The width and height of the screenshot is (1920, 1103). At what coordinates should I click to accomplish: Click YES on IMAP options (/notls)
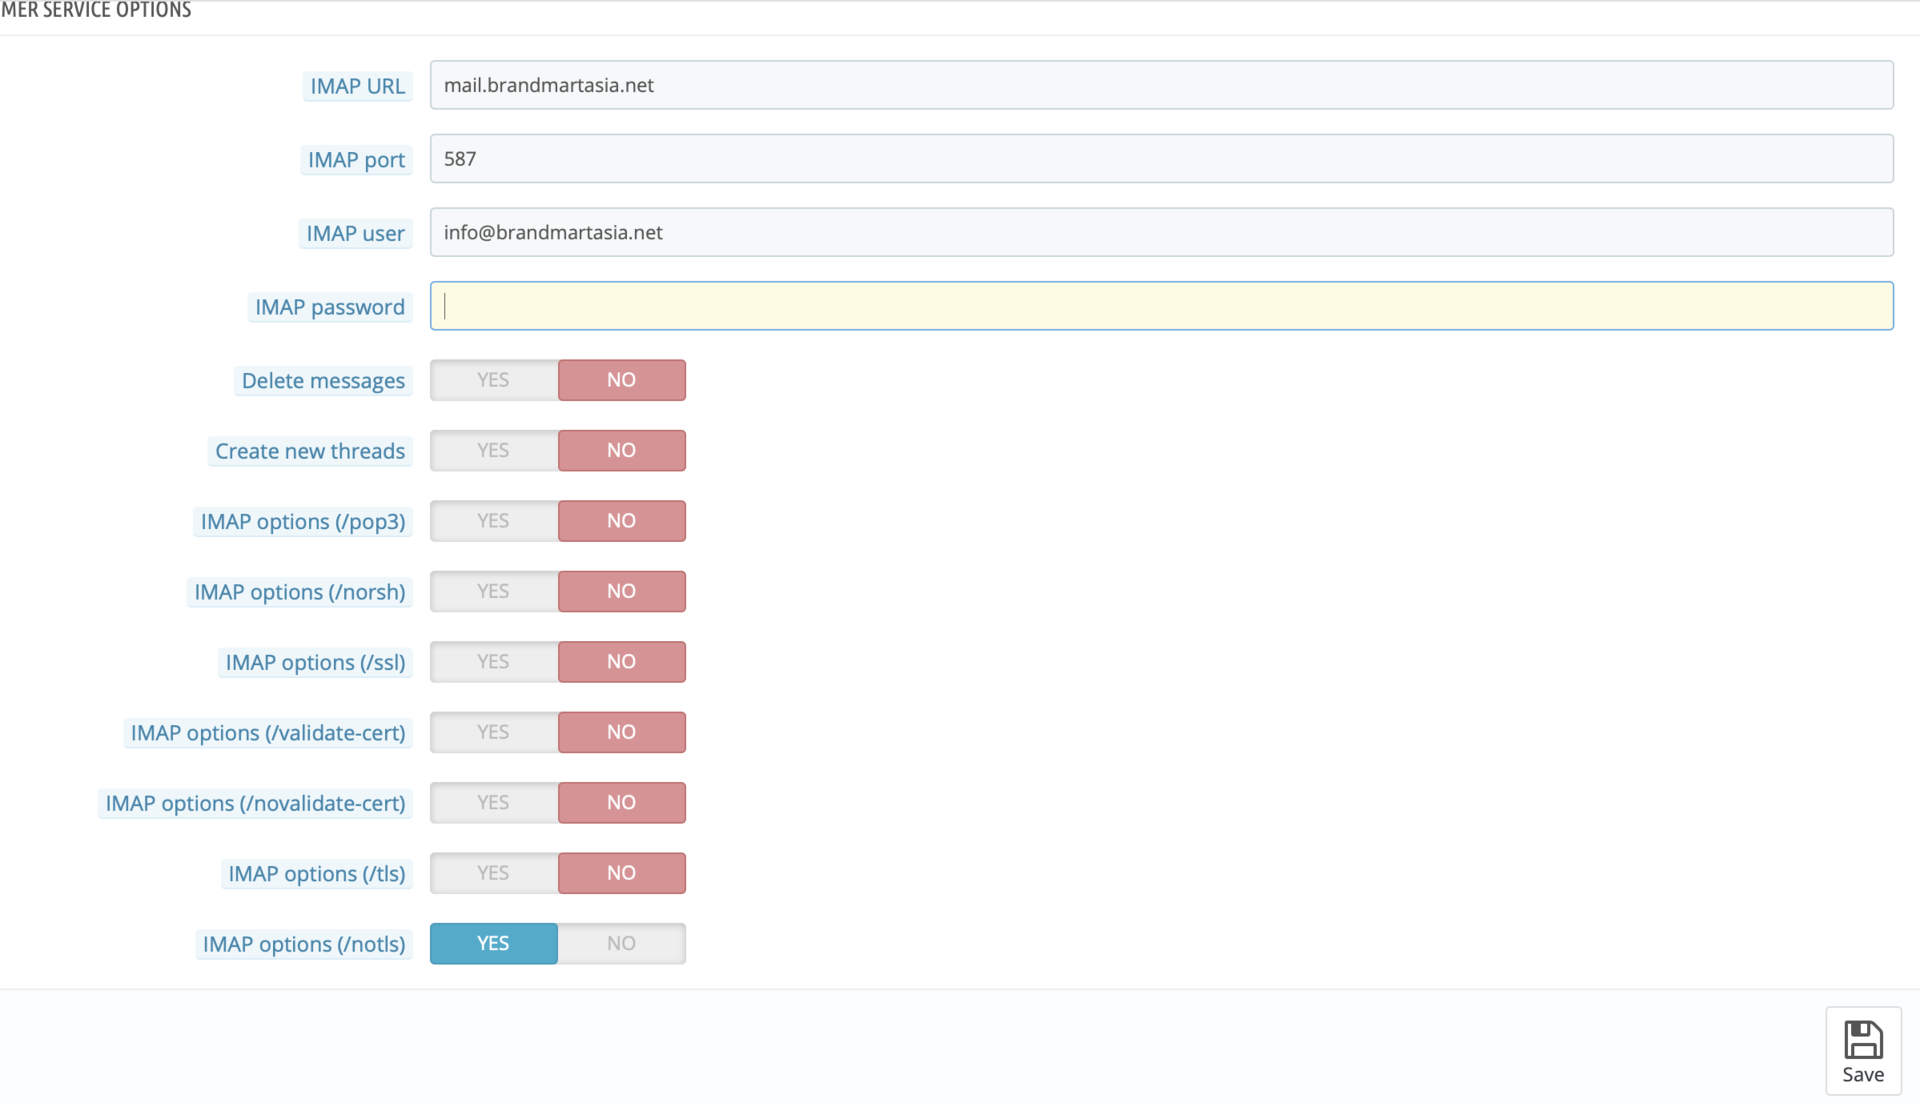493,943
